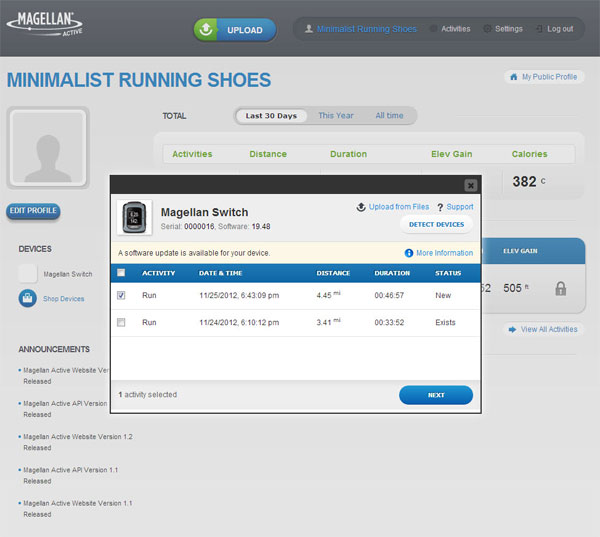Click the Elev Gain column heading in the totals
The height and width of the screenshot is (537, 600).
click(x=452, y=154)
